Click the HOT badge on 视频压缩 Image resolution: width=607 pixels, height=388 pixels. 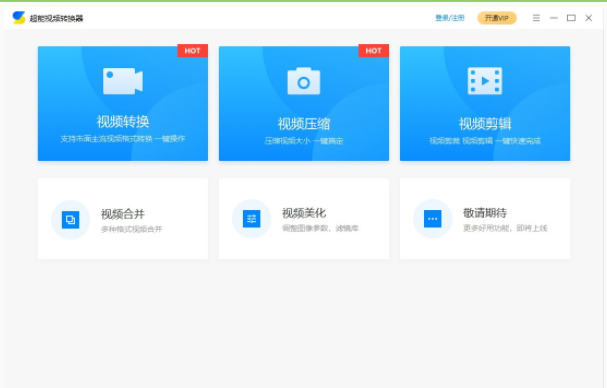tap(374, 51)
